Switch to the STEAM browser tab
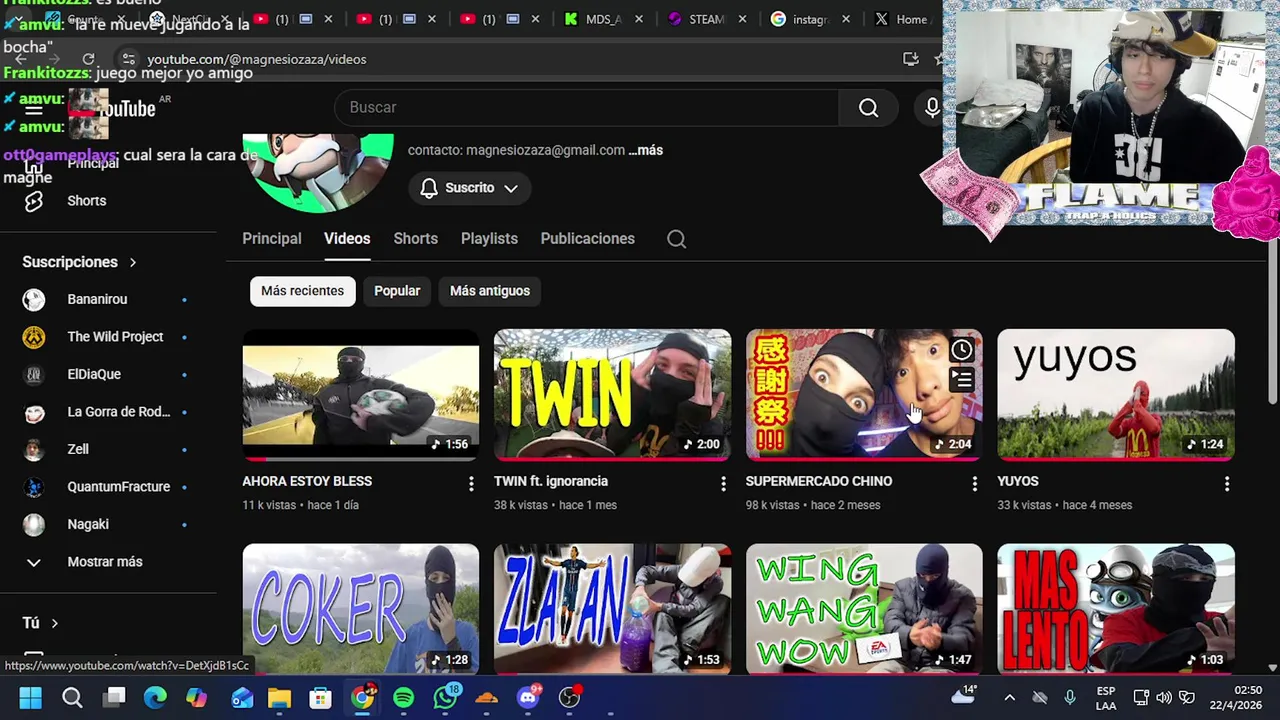 click(708, 19)
